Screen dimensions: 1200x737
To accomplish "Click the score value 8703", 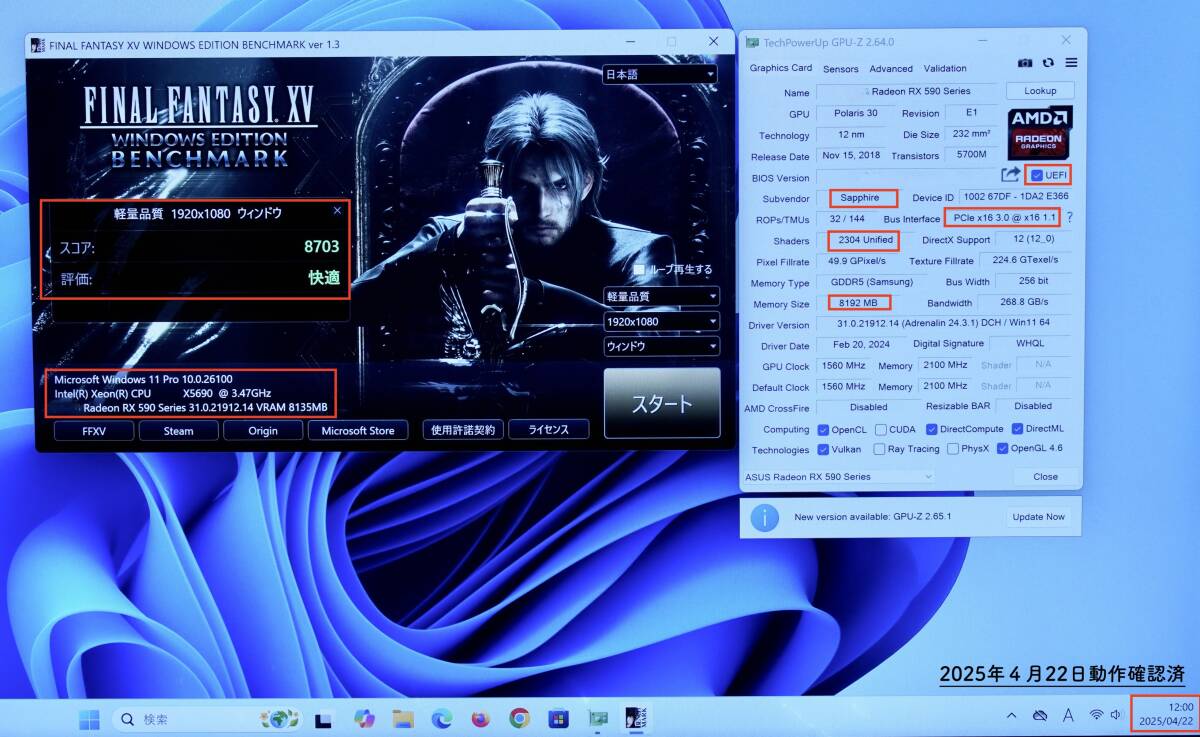I will click(322, 246).
